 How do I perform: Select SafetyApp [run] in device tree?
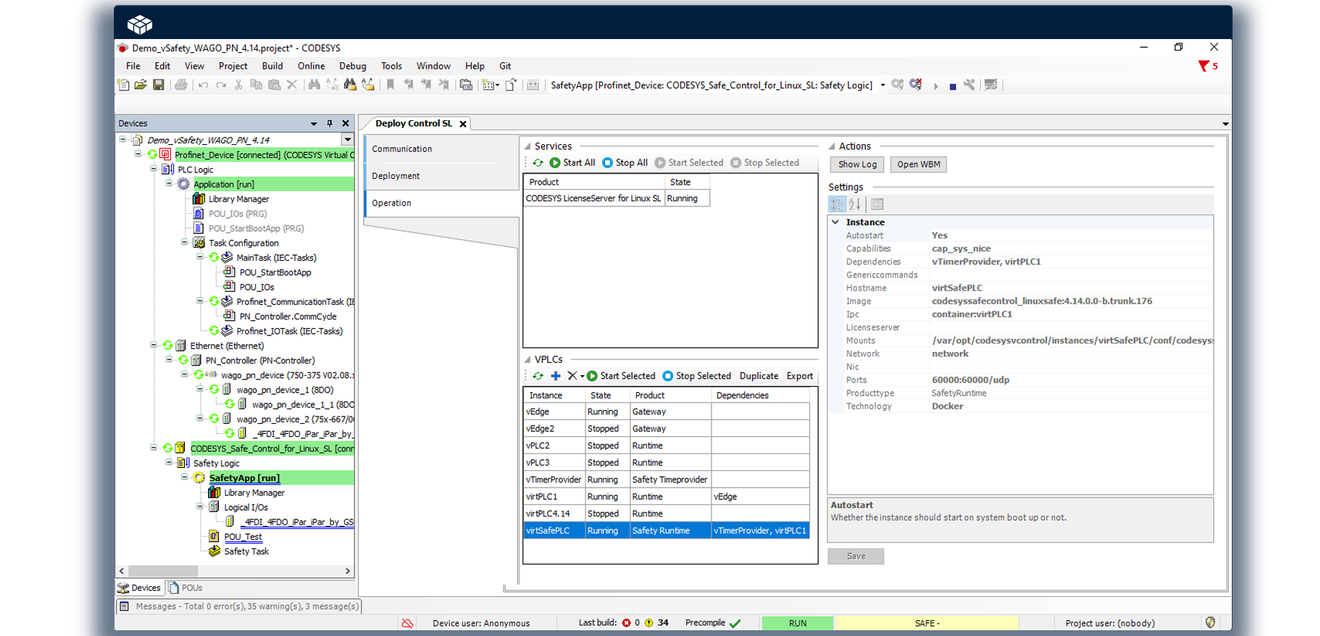pos(244,478)
